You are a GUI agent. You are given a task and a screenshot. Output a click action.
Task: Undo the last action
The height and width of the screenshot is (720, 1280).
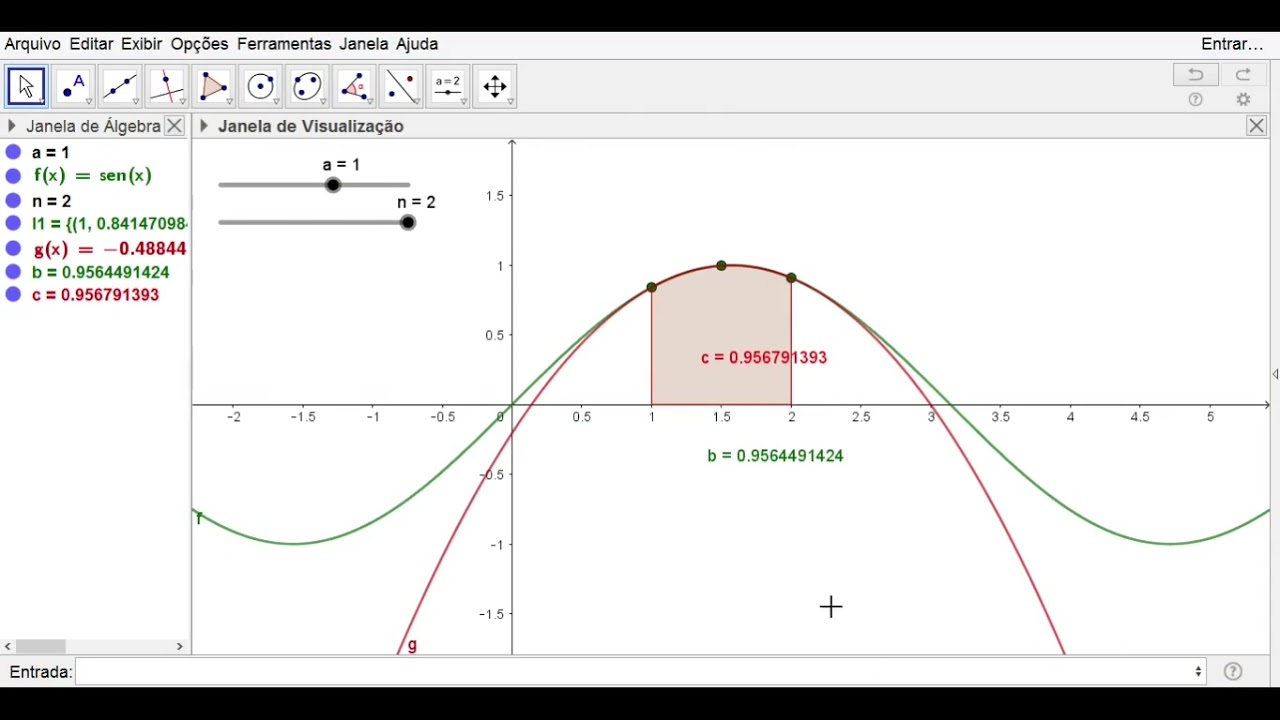point(1195,75)
